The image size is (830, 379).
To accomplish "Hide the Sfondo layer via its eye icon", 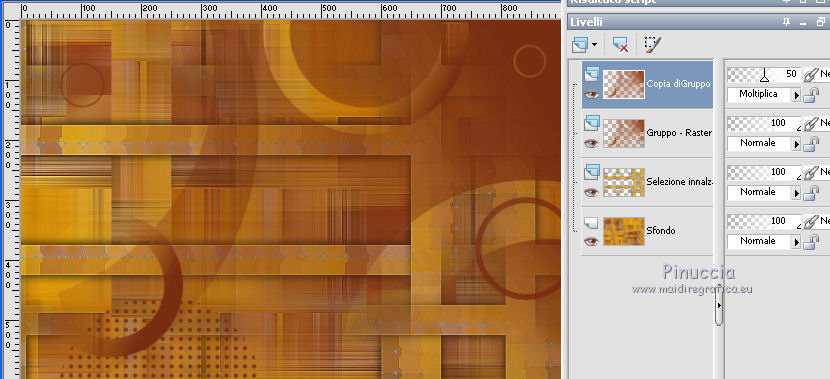I will (x=591, y=241).
